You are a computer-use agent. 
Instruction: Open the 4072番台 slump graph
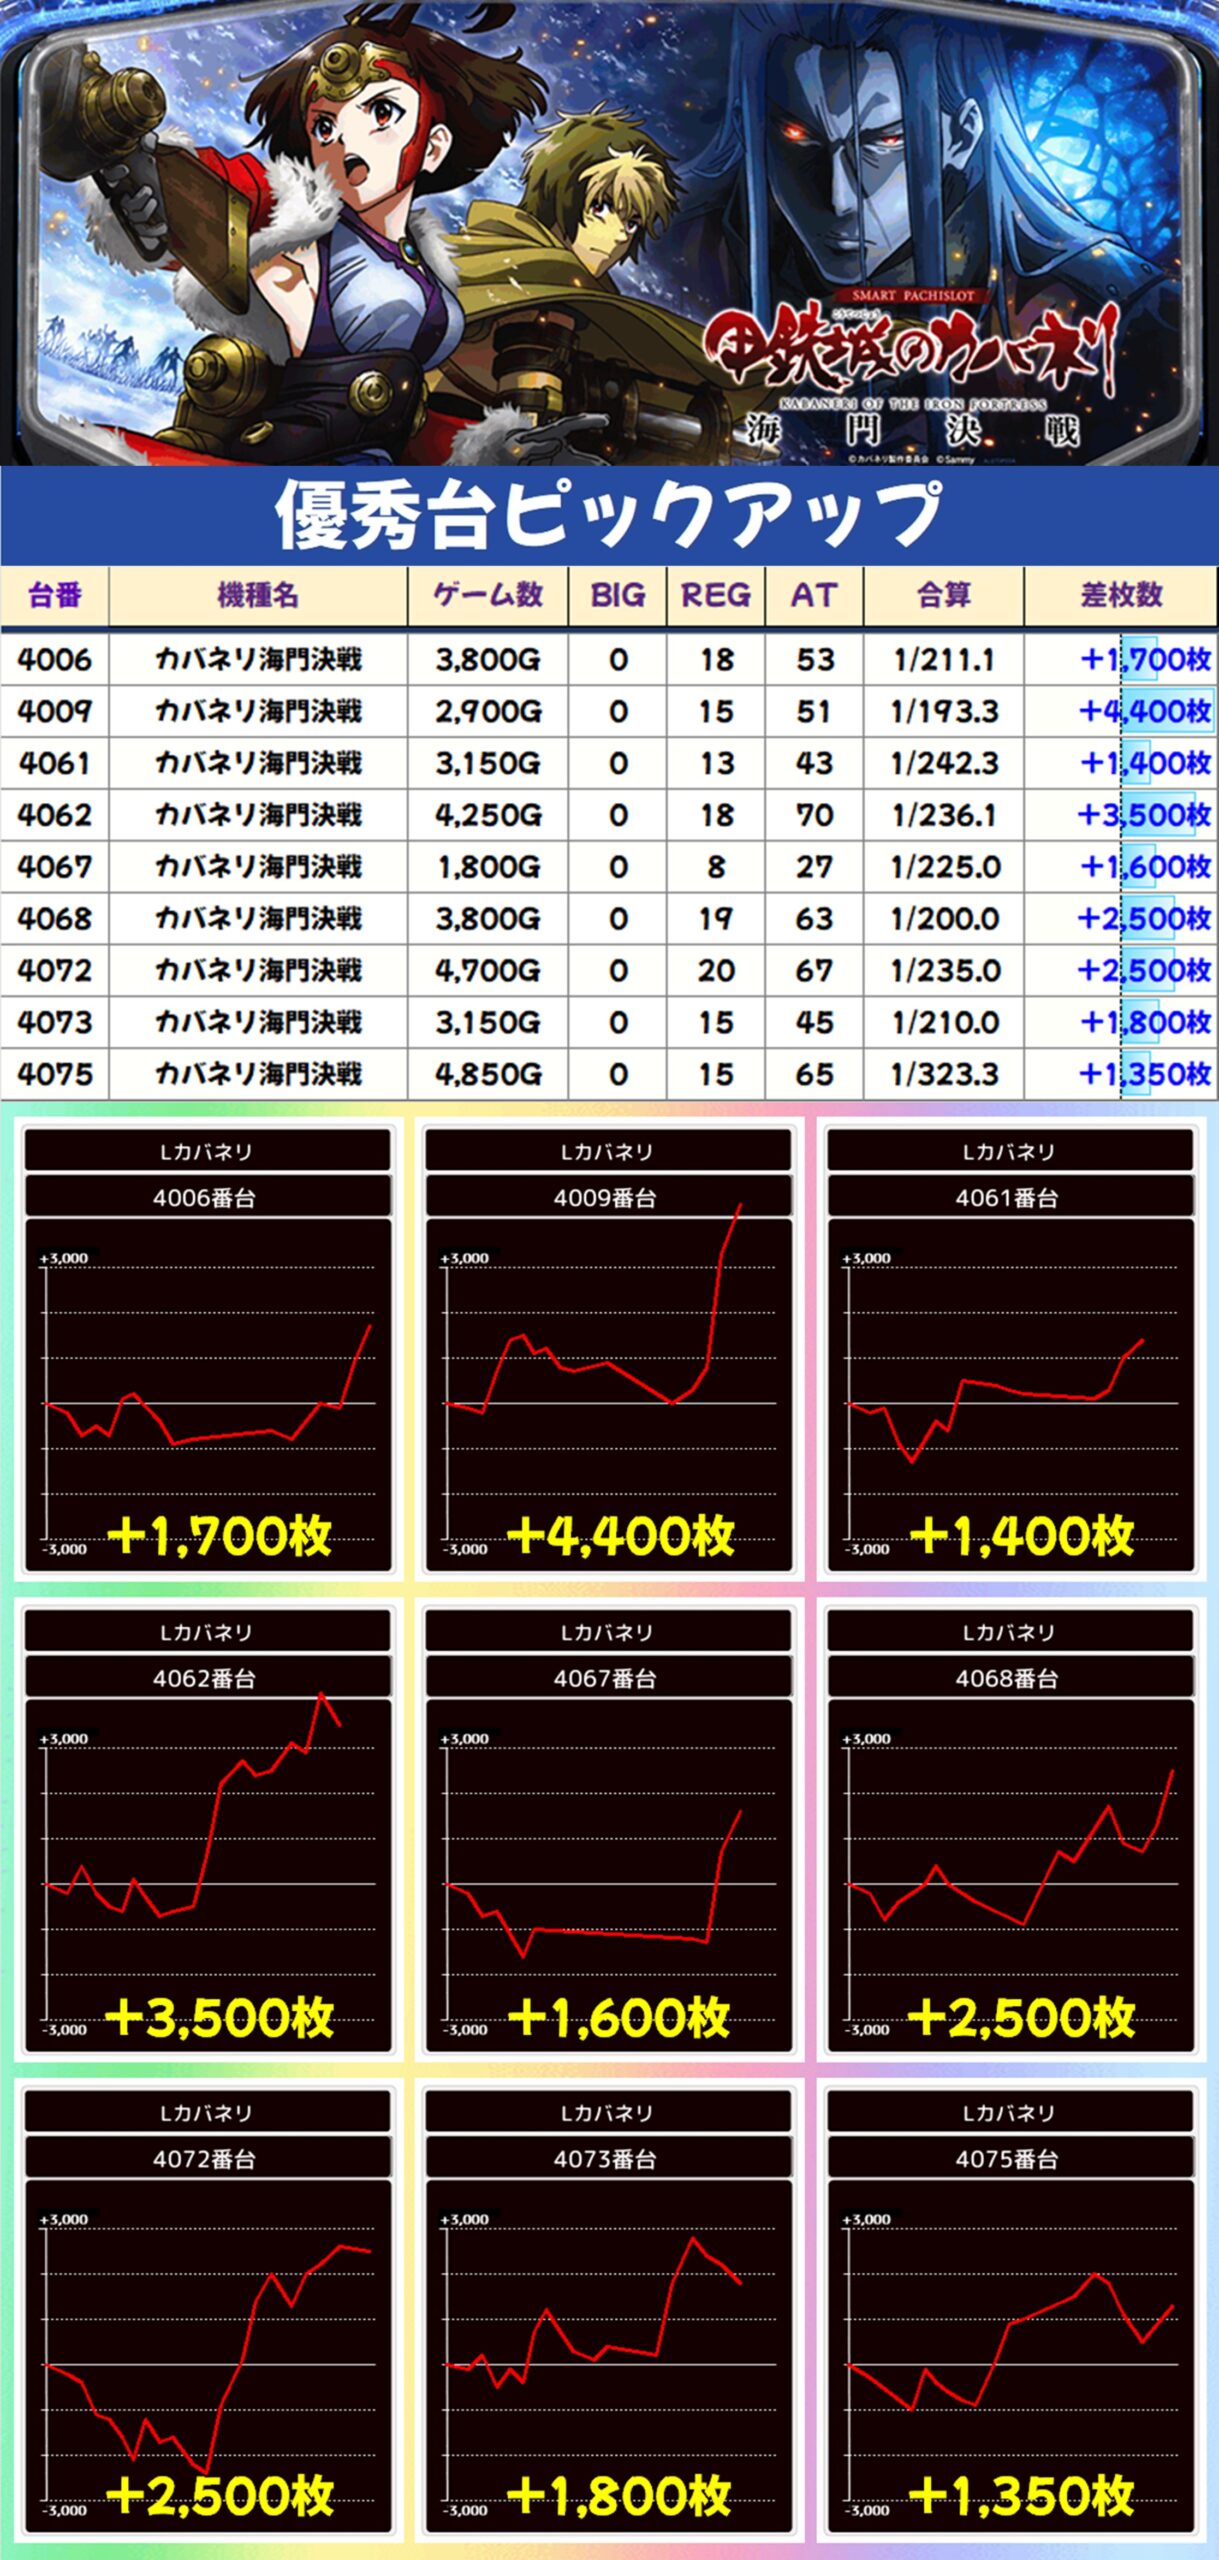[x=207, y=2357]
